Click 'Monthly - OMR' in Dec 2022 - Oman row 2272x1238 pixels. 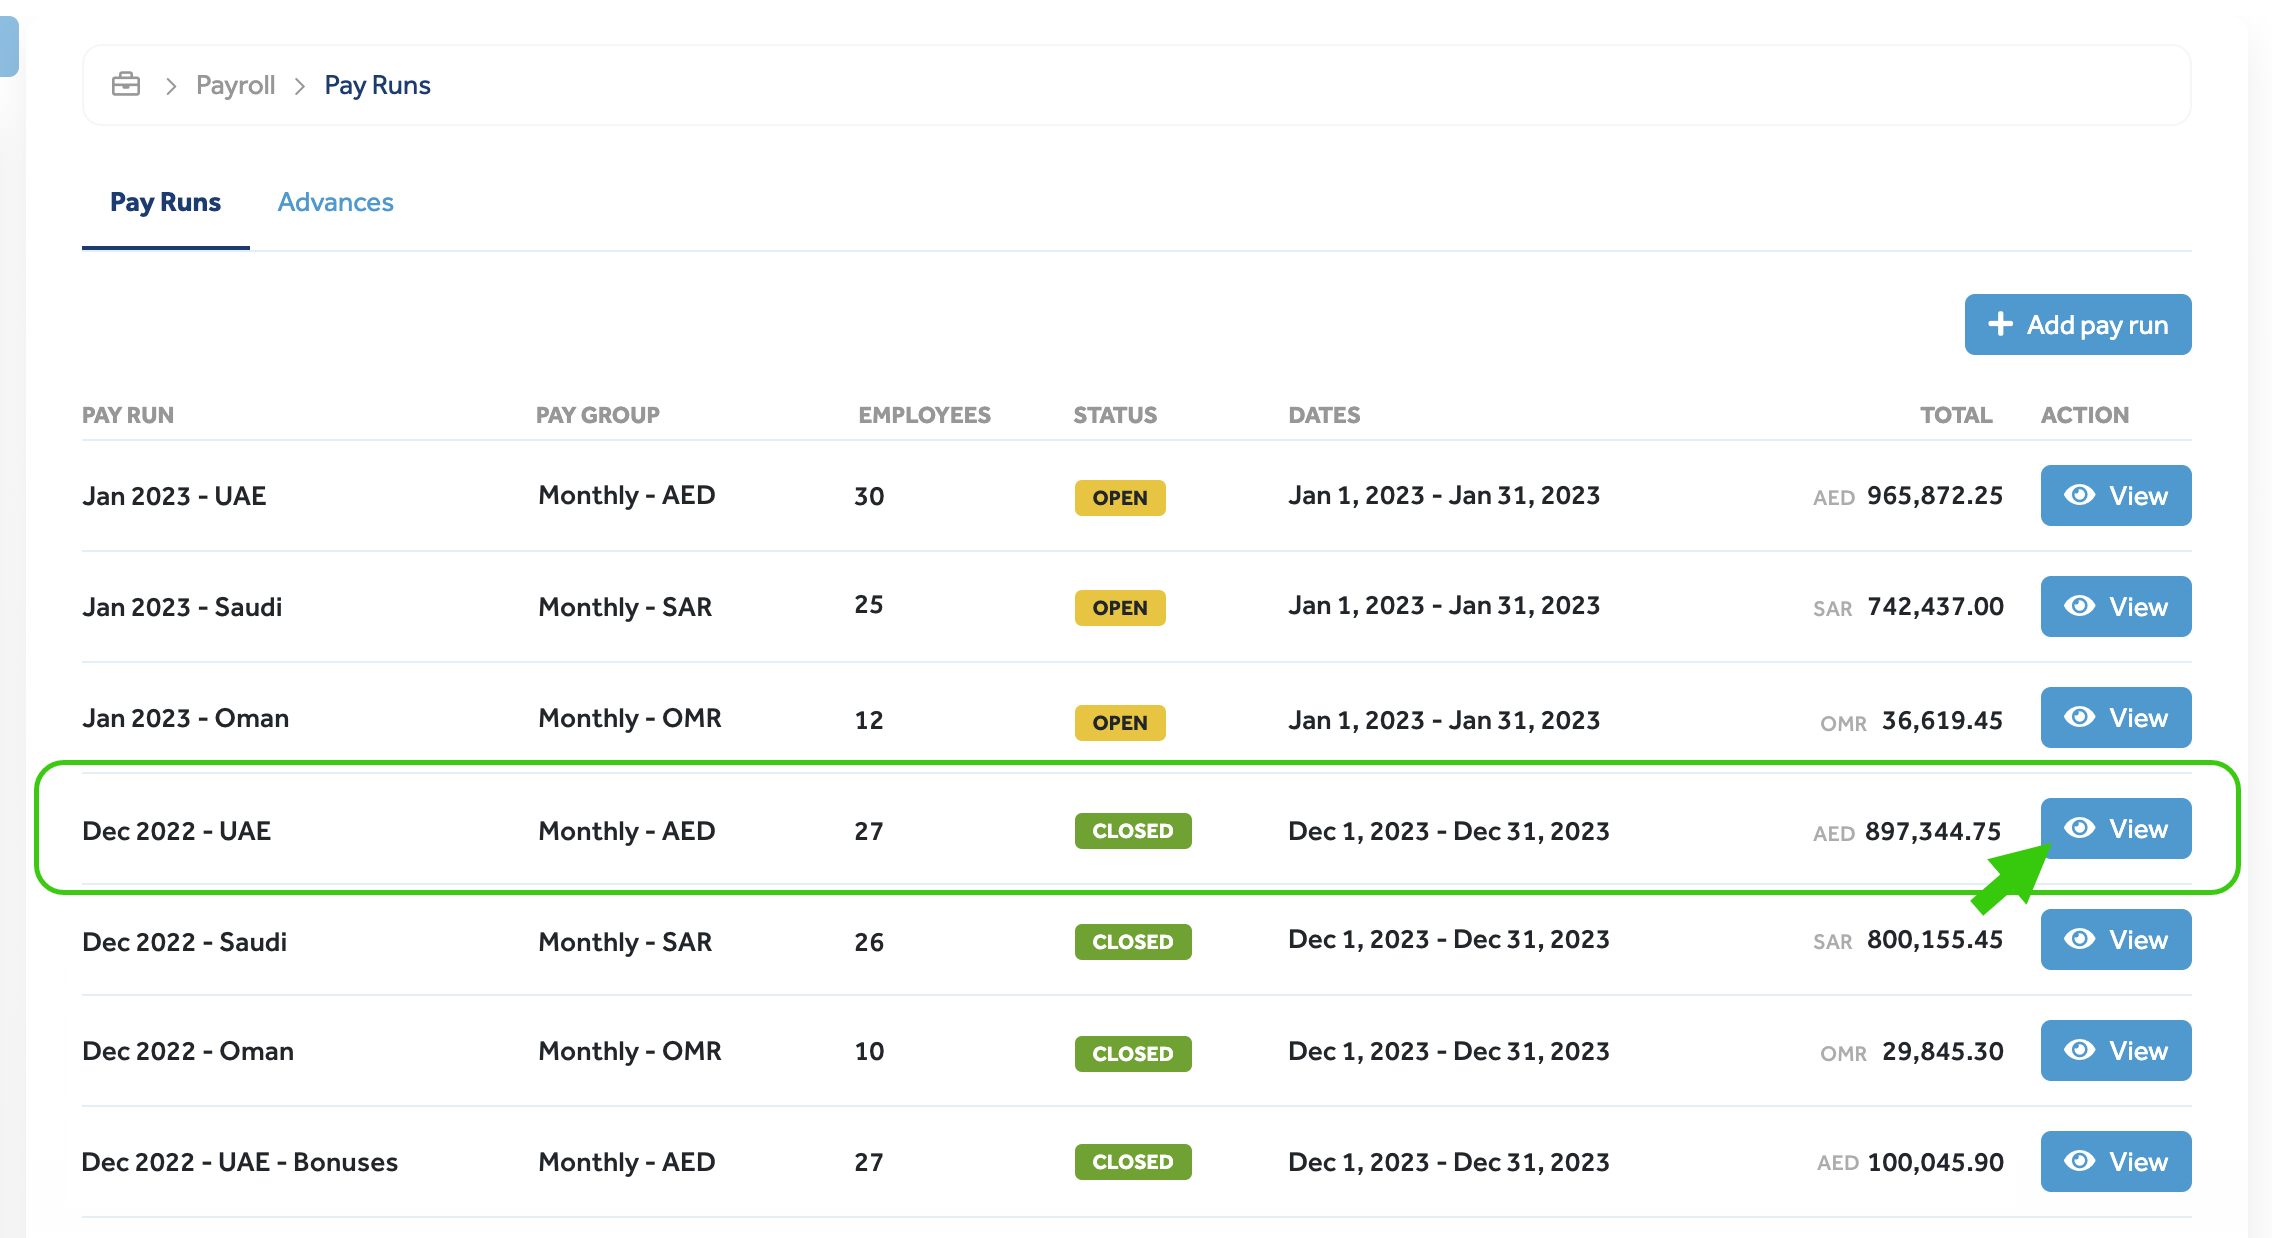(630, 1051)
